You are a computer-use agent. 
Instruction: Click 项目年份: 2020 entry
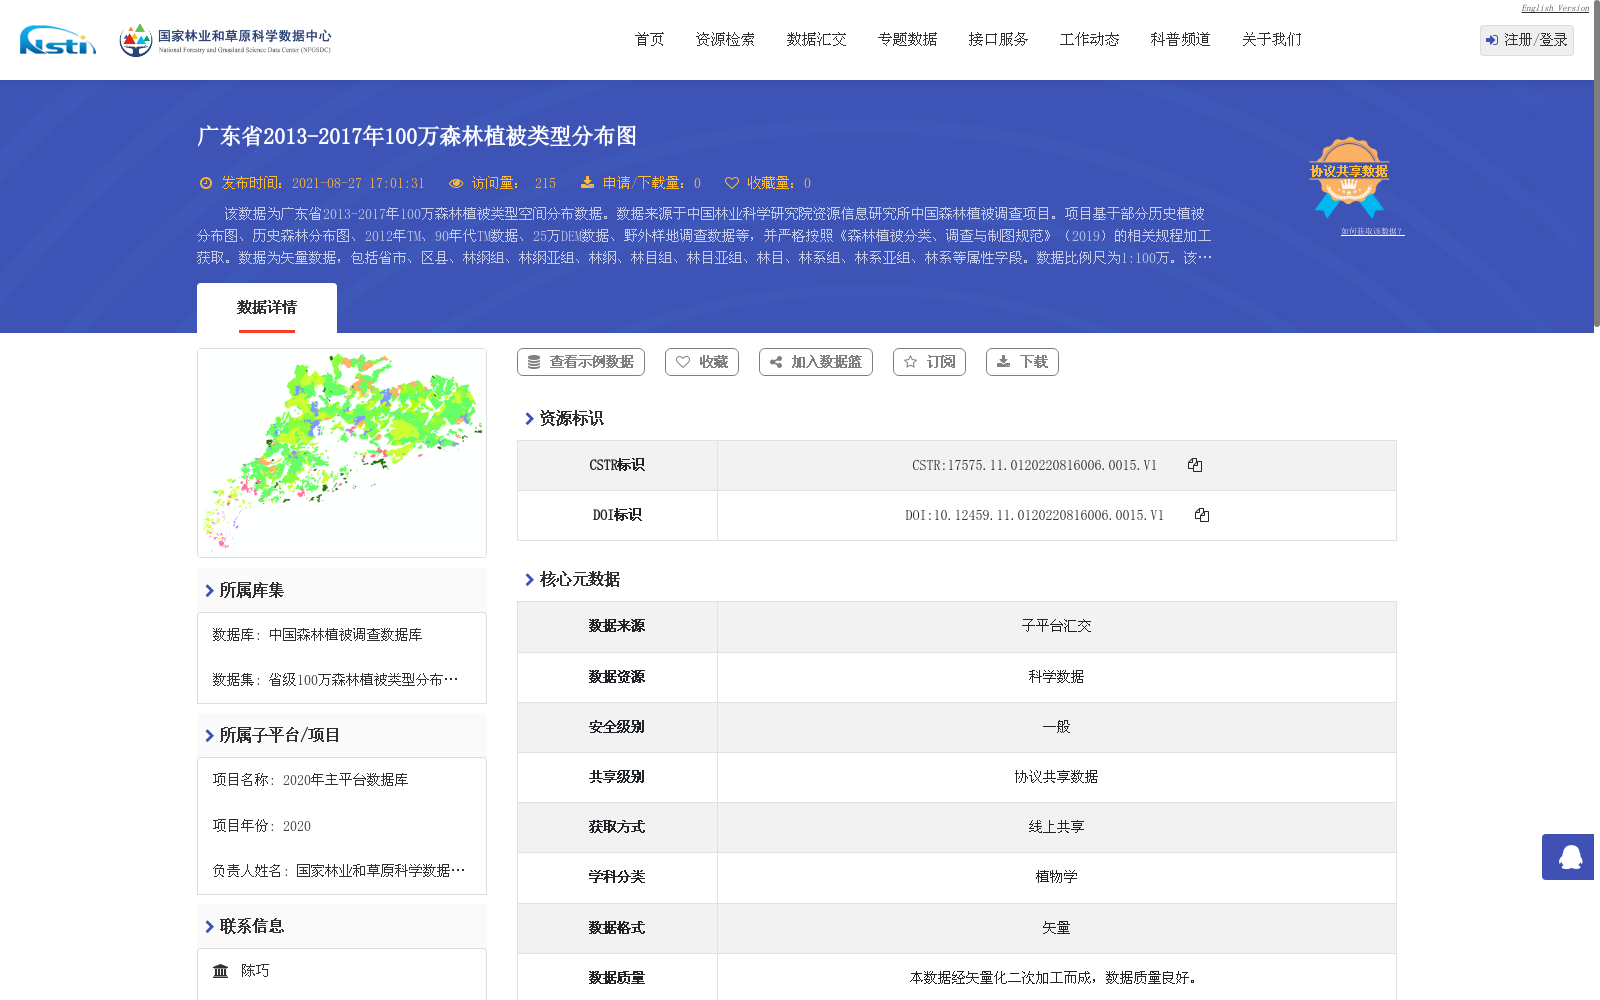point(262,826)
